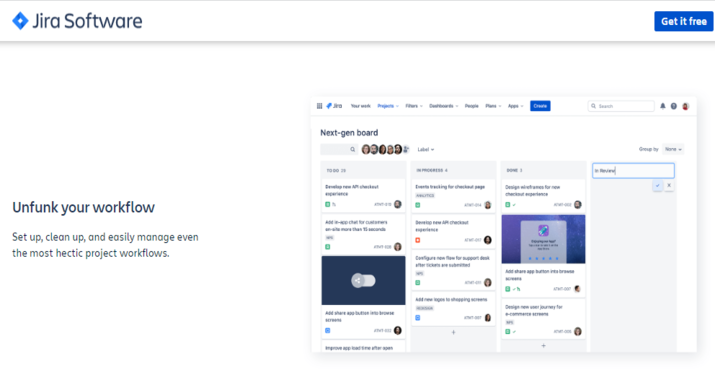
Task: Open the Group by None dropdown
Action: coord(673,149)
